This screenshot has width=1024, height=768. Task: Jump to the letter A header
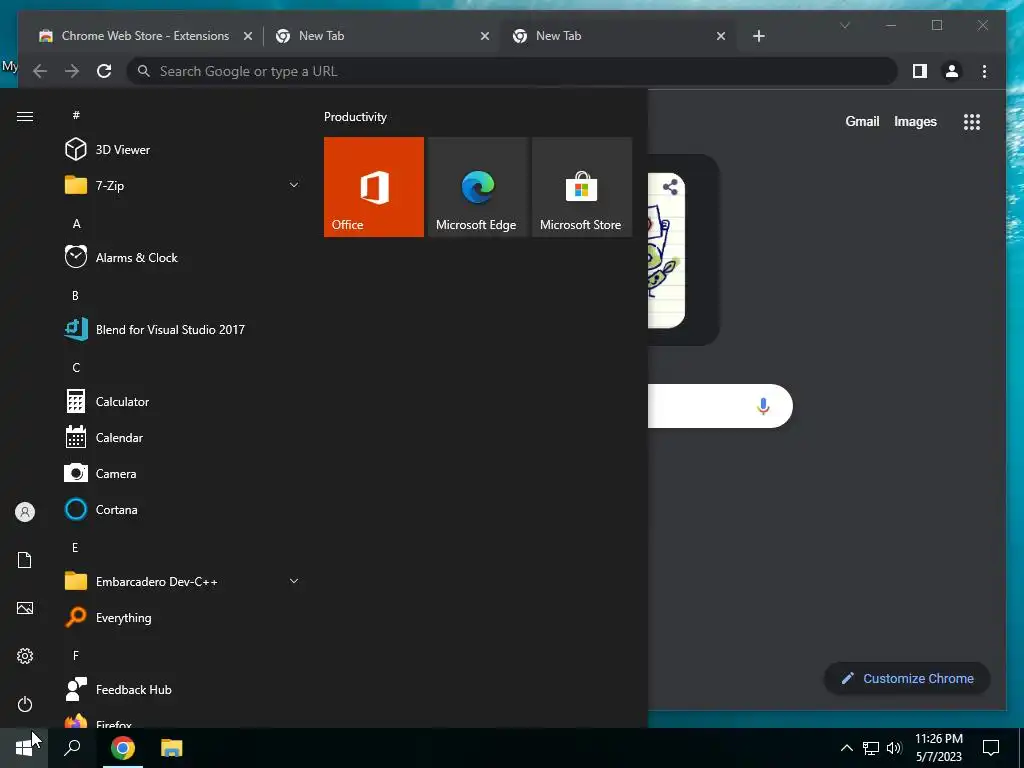pyautogui.click(x=76, y=223)
